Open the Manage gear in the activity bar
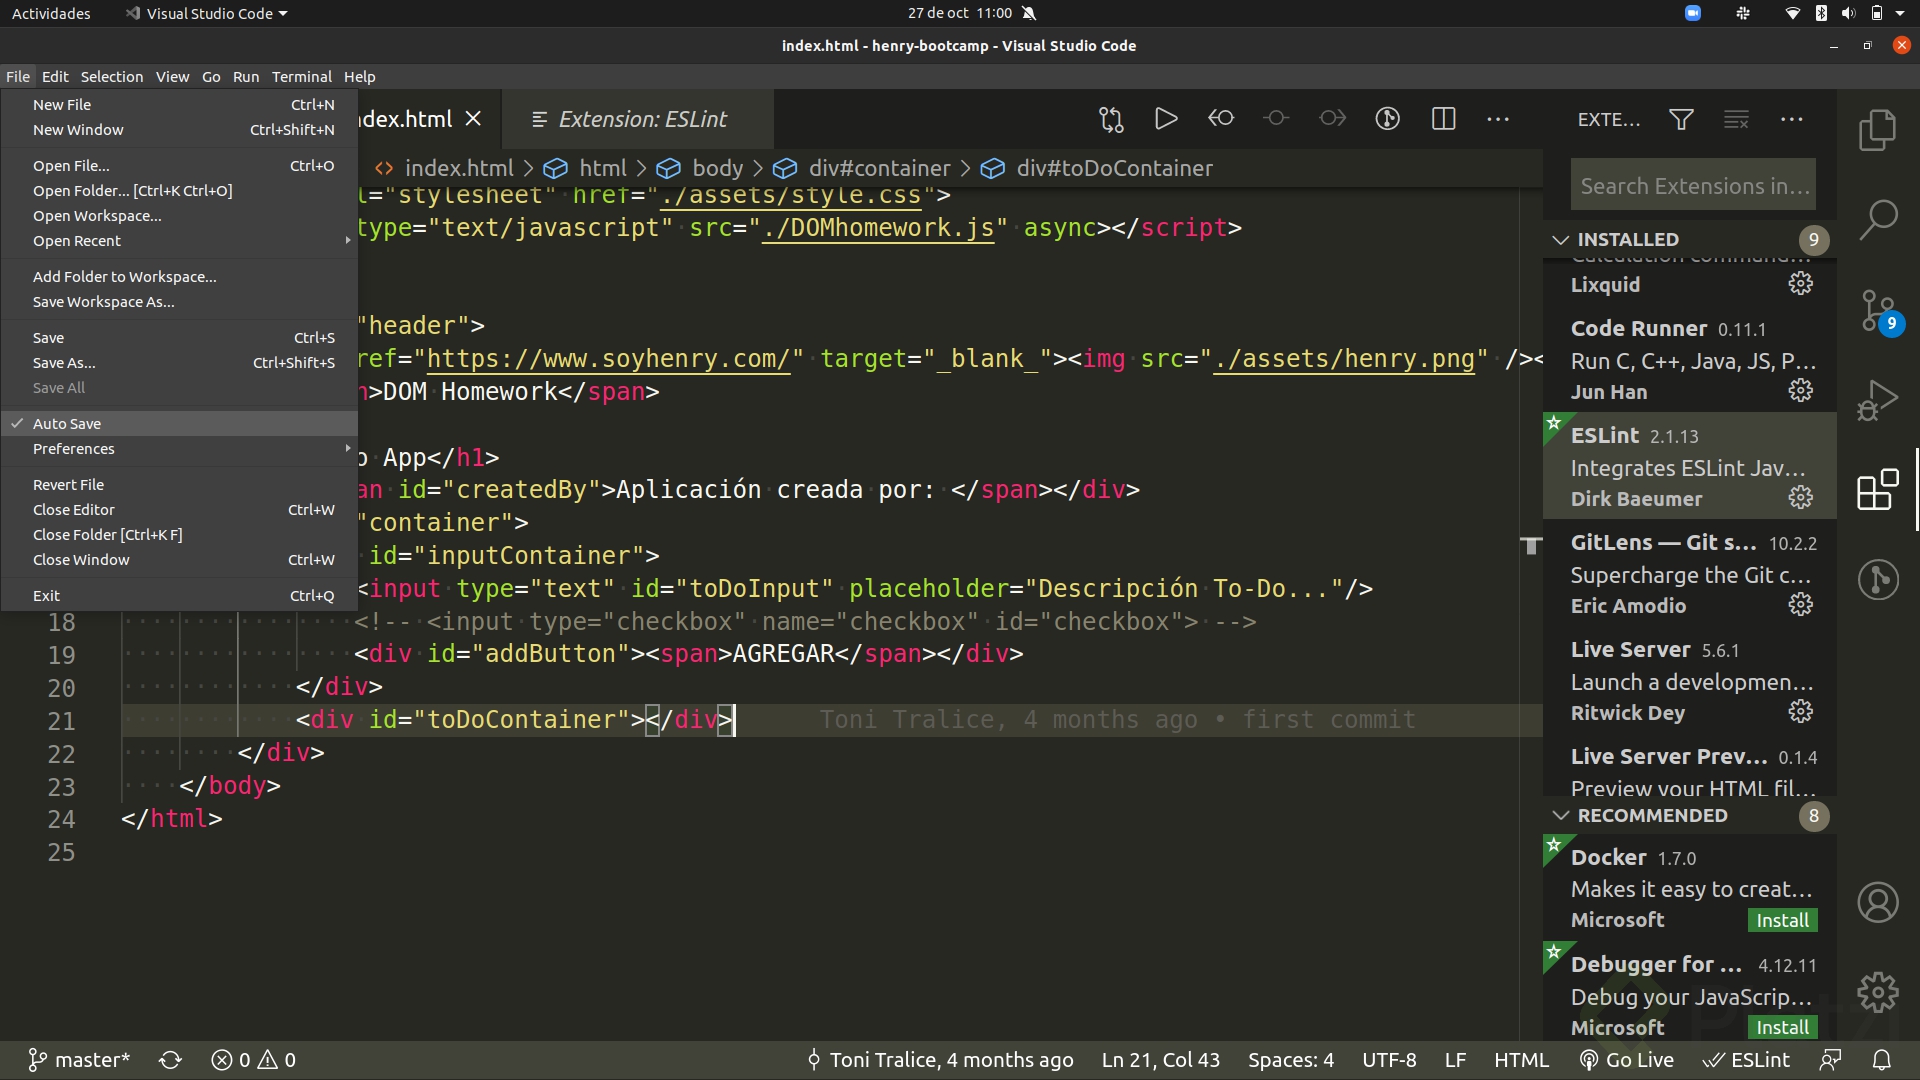The width and height of the screenshot is (1920, 1080). 1877,993
